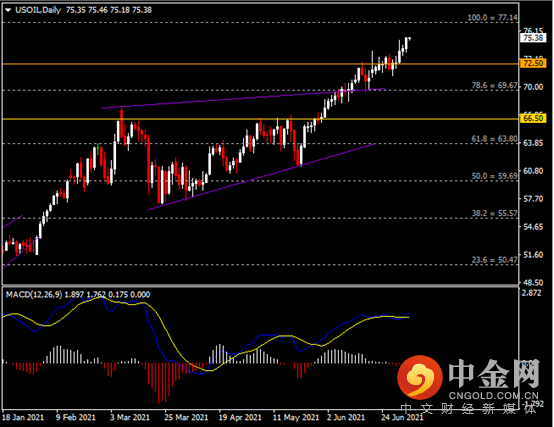Click the 2 Jun 2021 date marker

[346, 417]
